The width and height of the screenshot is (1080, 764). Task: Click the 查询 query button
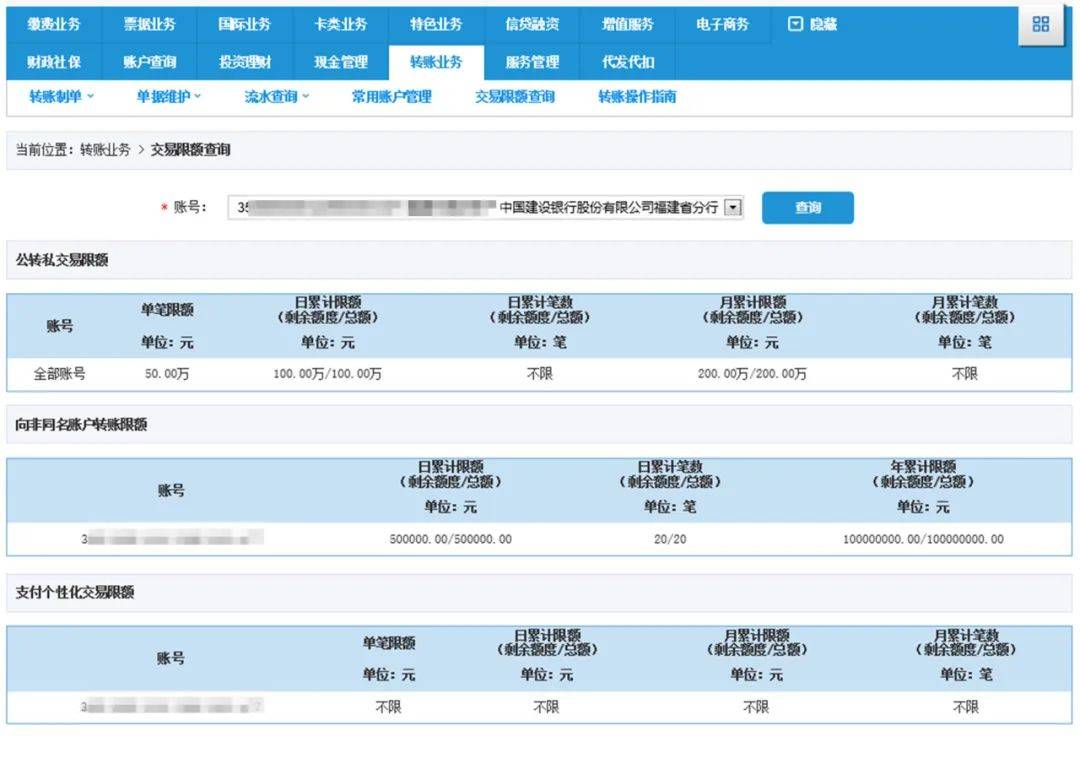click(x=808, y=207)
